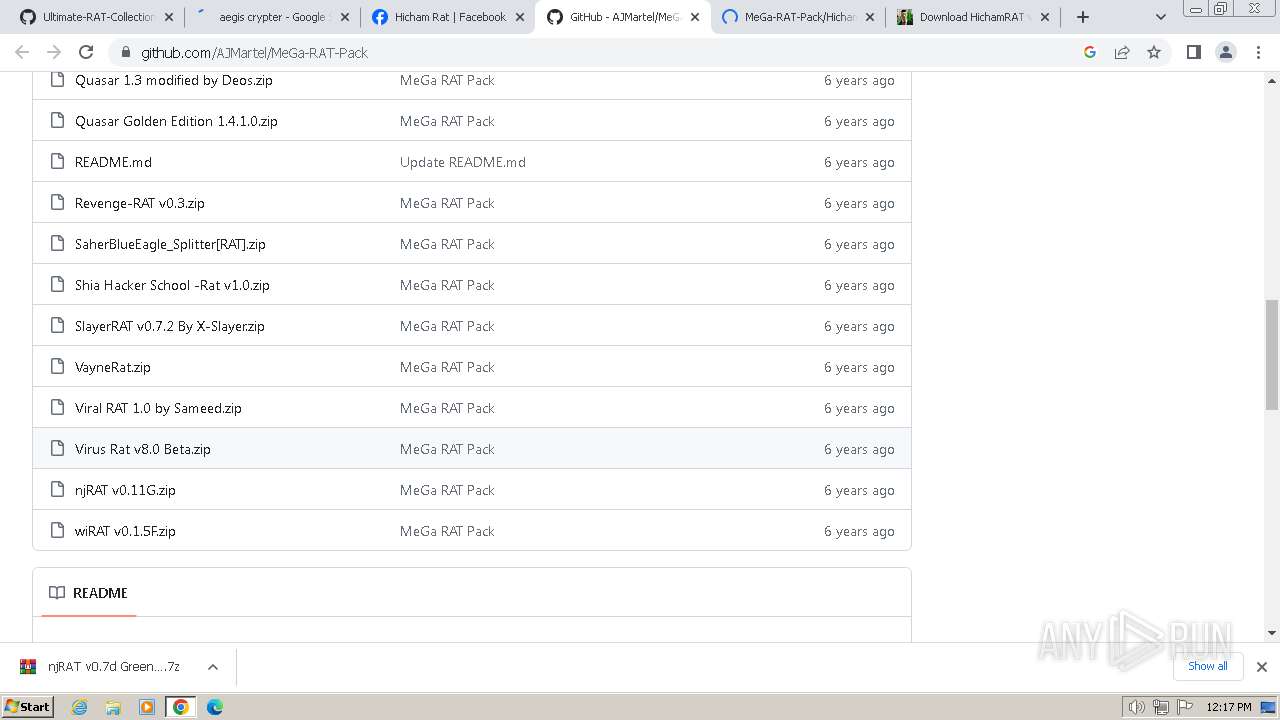Screen dimensions: 1280x720
Task: Click file icon beside Quasar Golden Edition 1.4.1.0.zip
Action: [x=56, y=121]
